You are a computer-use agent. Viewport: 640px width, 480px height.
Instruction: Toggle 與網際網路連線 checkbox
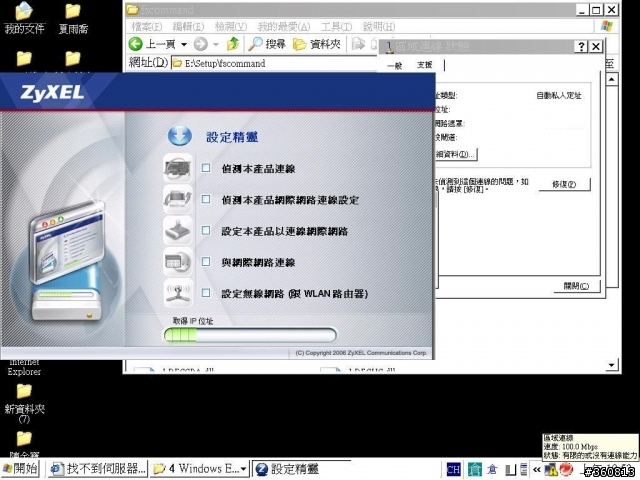[206, 262]
